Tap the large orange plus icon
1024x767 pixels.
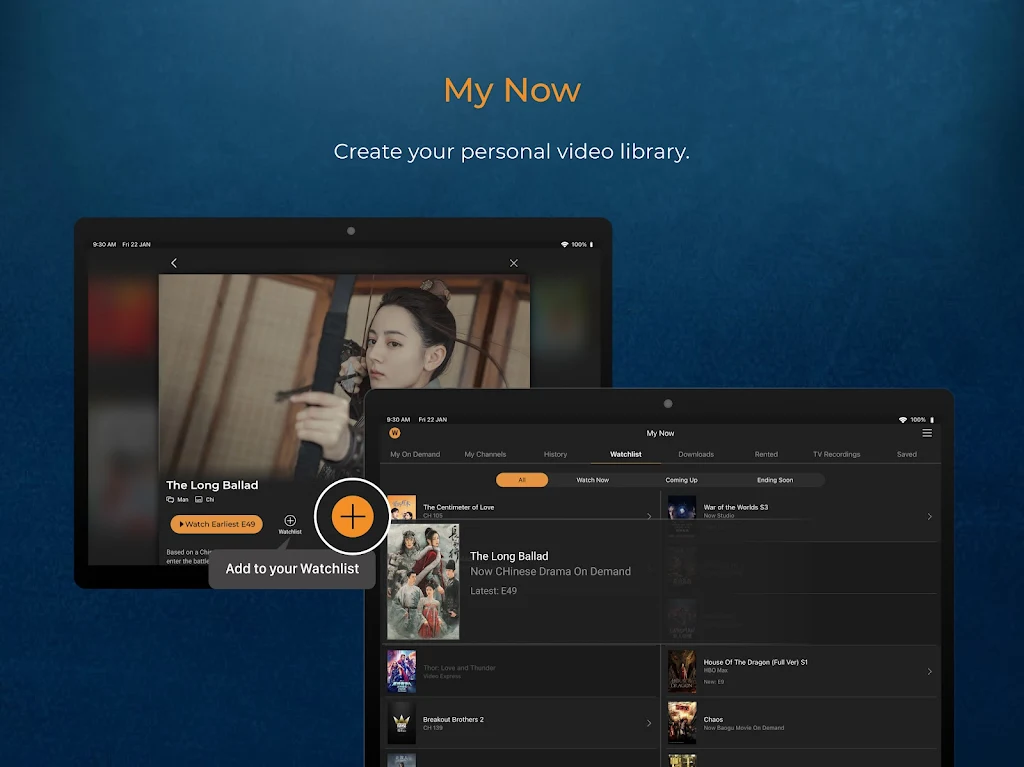352,517
